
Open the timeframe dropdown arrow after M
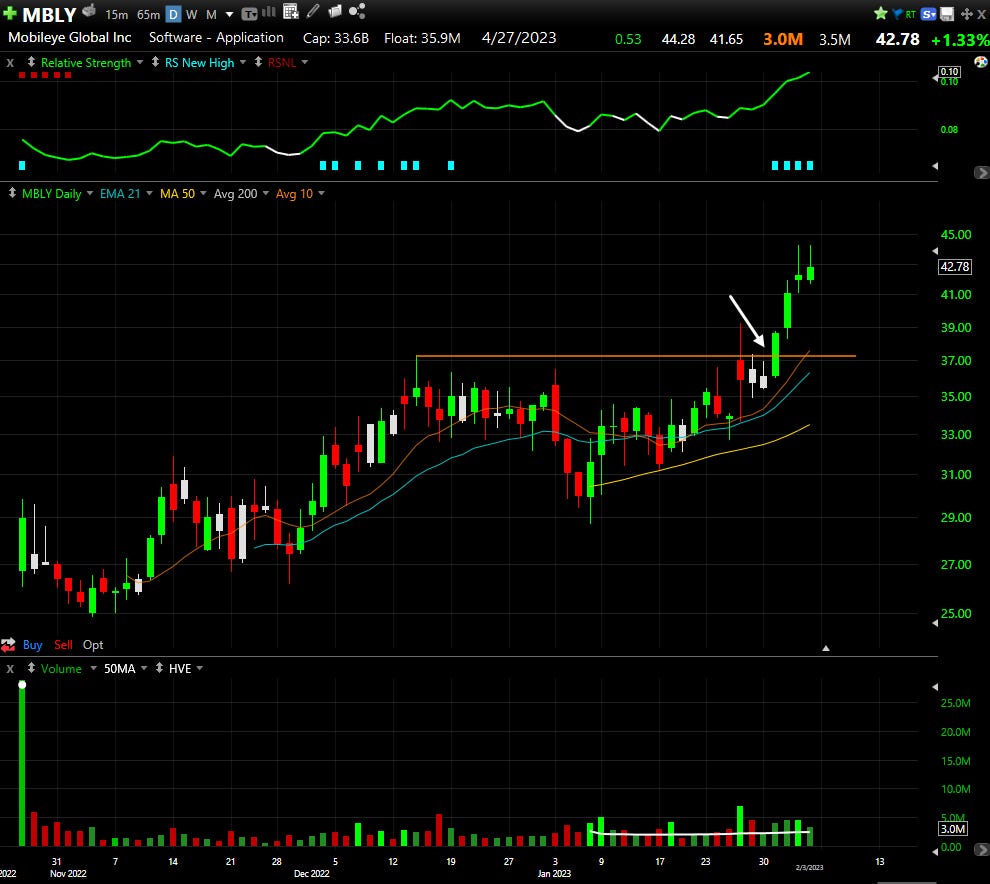(x=229, y=14)
